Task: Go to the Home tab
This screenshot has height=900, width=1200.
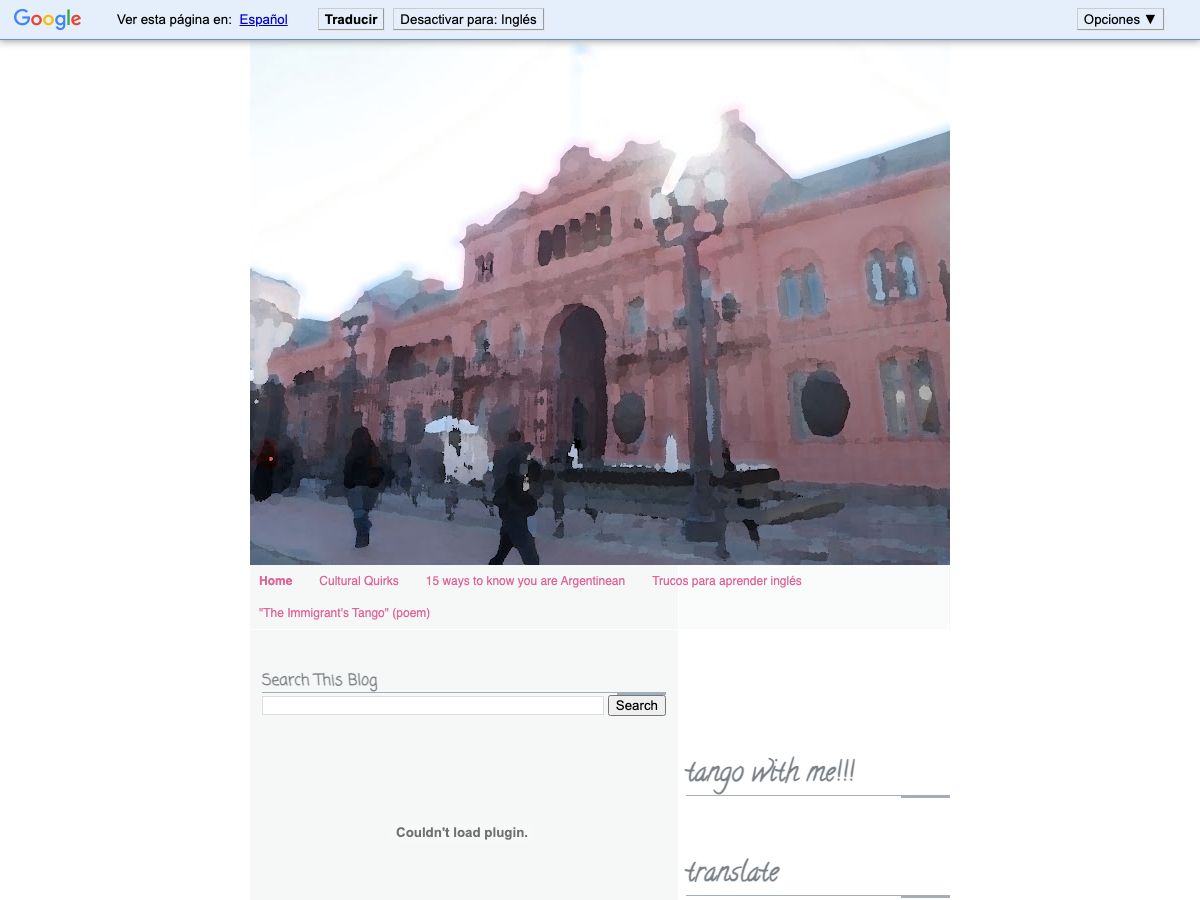Action: 276,581
